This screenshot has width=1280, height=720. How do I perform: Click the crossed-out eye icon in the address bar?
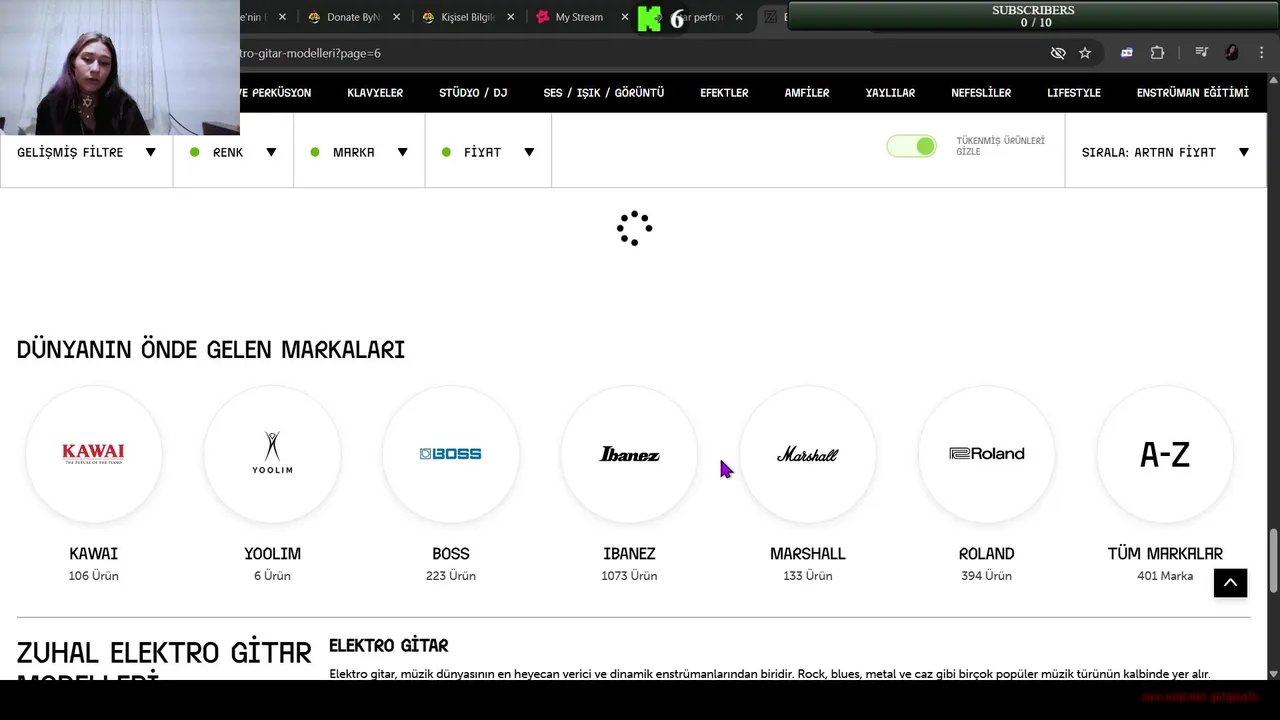point(1058,53)
